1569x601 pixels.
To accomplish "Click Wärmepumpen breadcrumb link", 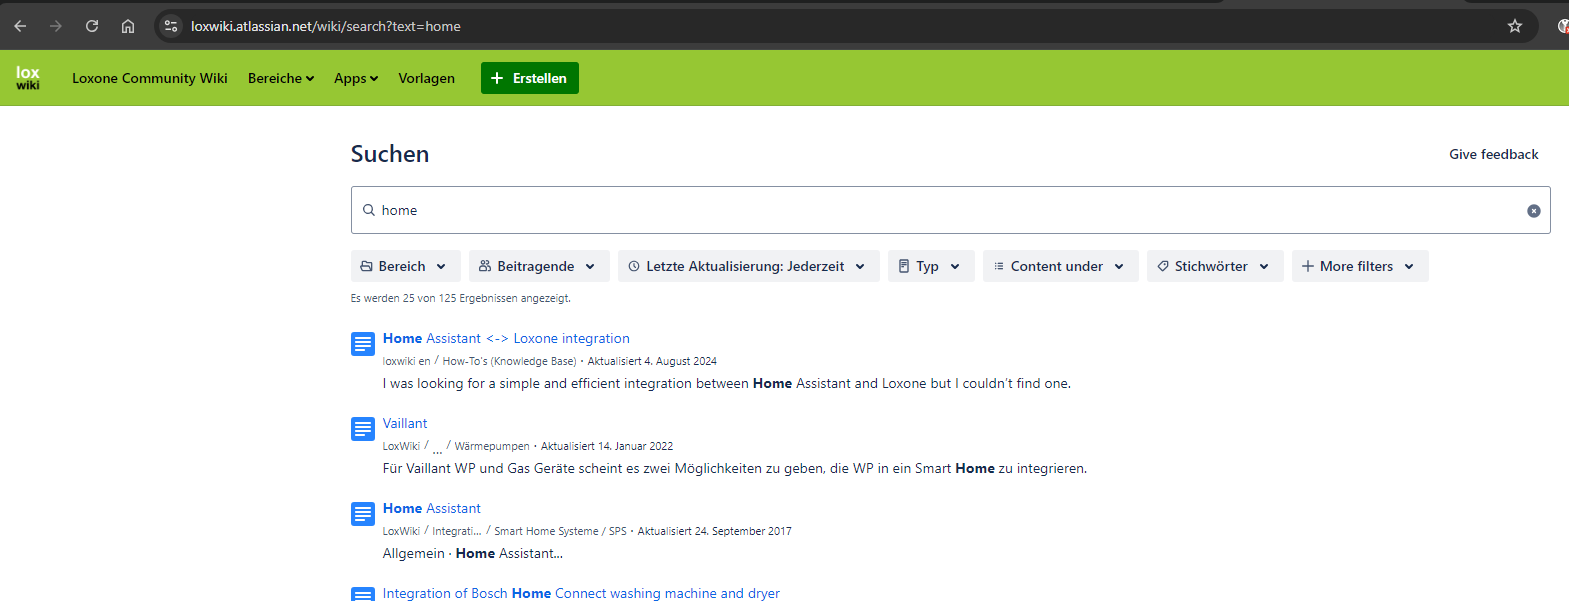I will tap(492, 446).
